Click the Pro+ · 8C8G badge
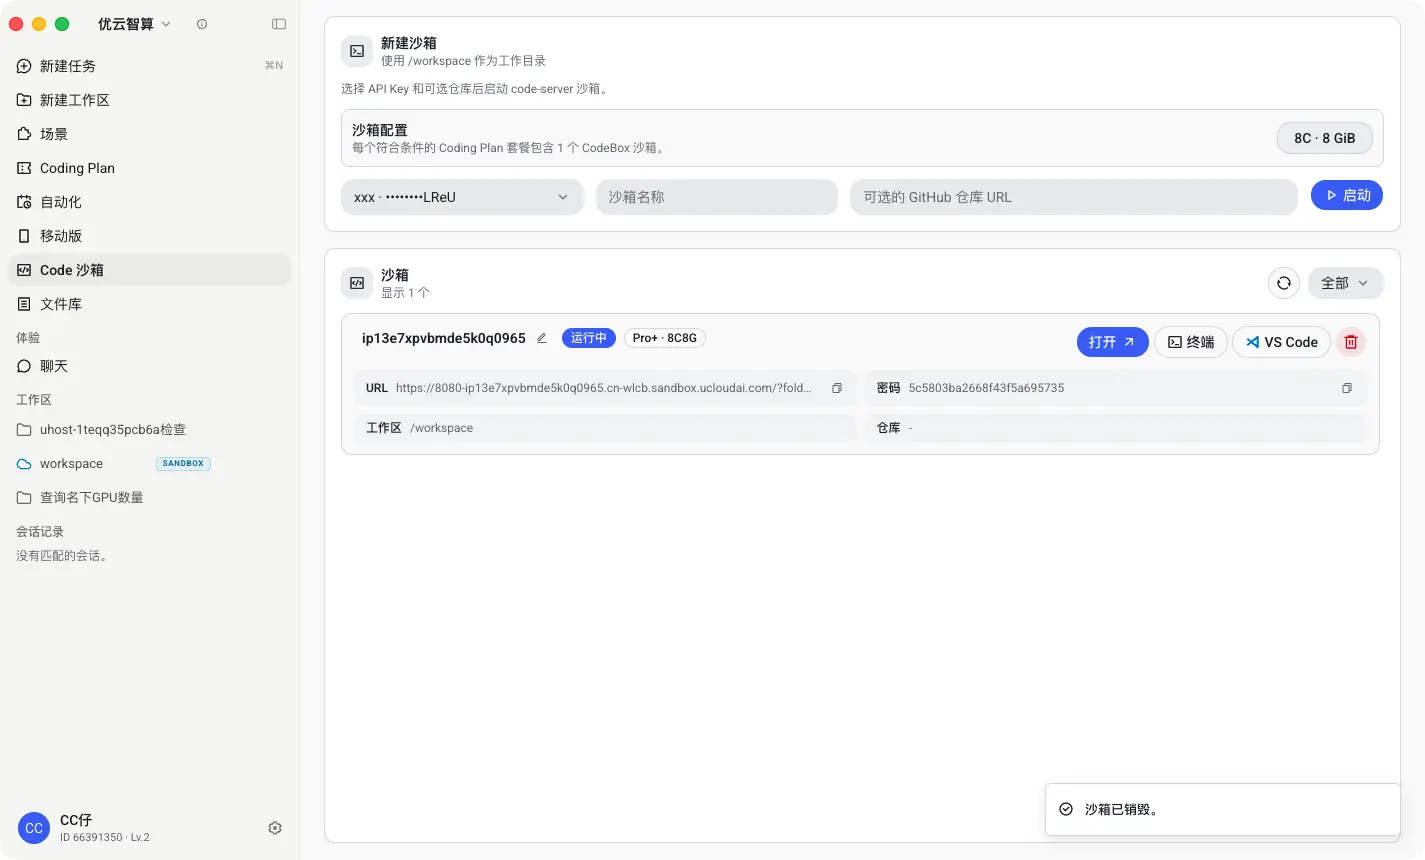The height and width of the screenshot is (860, 1425). click(x=665, y=338)
